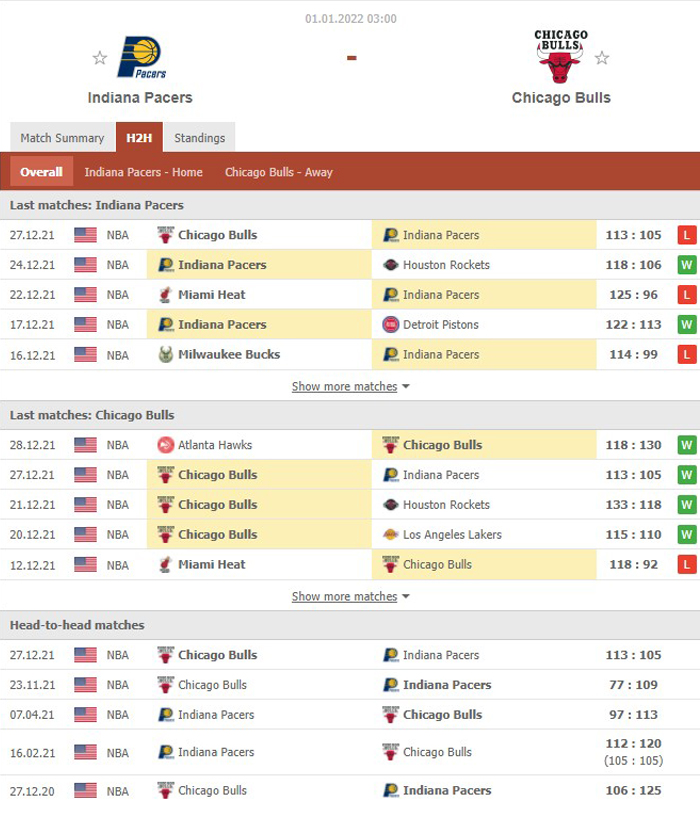Switch to the Standings tab
The width and height of the screenshot is (700, 830).
(200, 138)
